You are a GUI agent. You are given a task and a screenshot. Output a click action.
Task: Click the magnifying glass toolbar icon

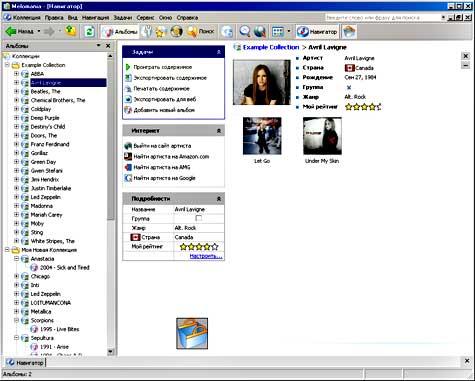[x=245, y=32]
